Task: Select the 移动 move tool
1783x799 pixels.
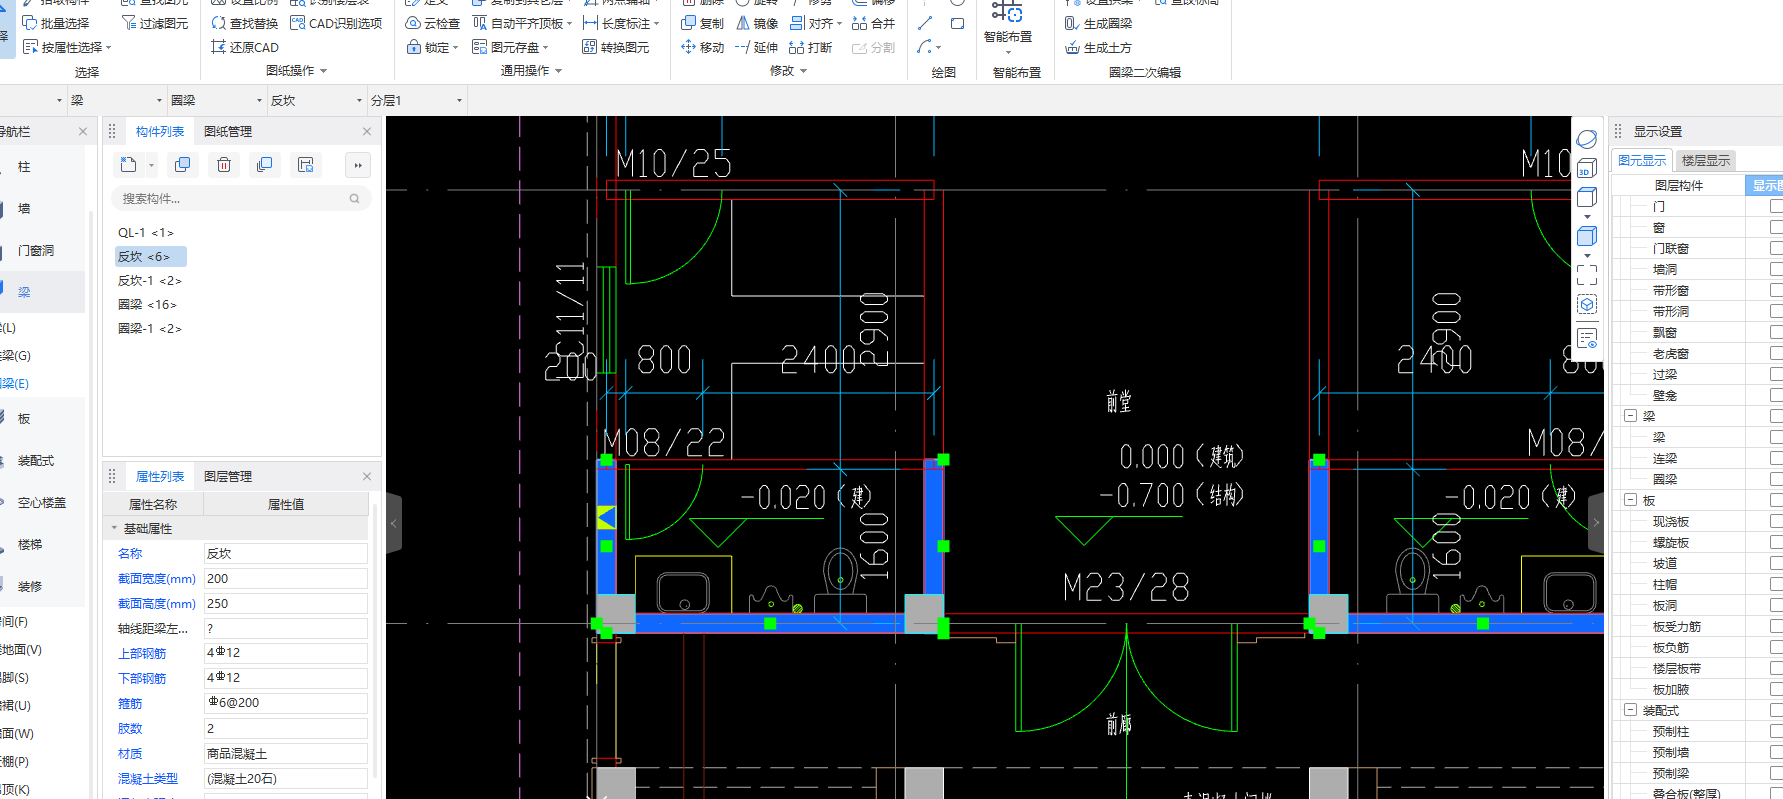Action: [x=702, y=47]
